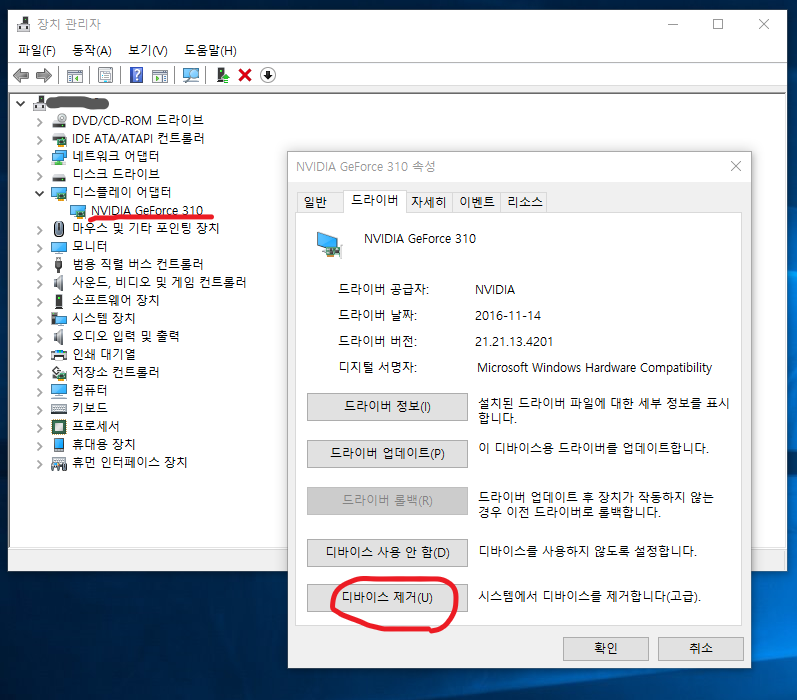Expand 휴대용 장치 node
Image resolution: width=797 pixels, height=700 pixels.
coord(40,446)
